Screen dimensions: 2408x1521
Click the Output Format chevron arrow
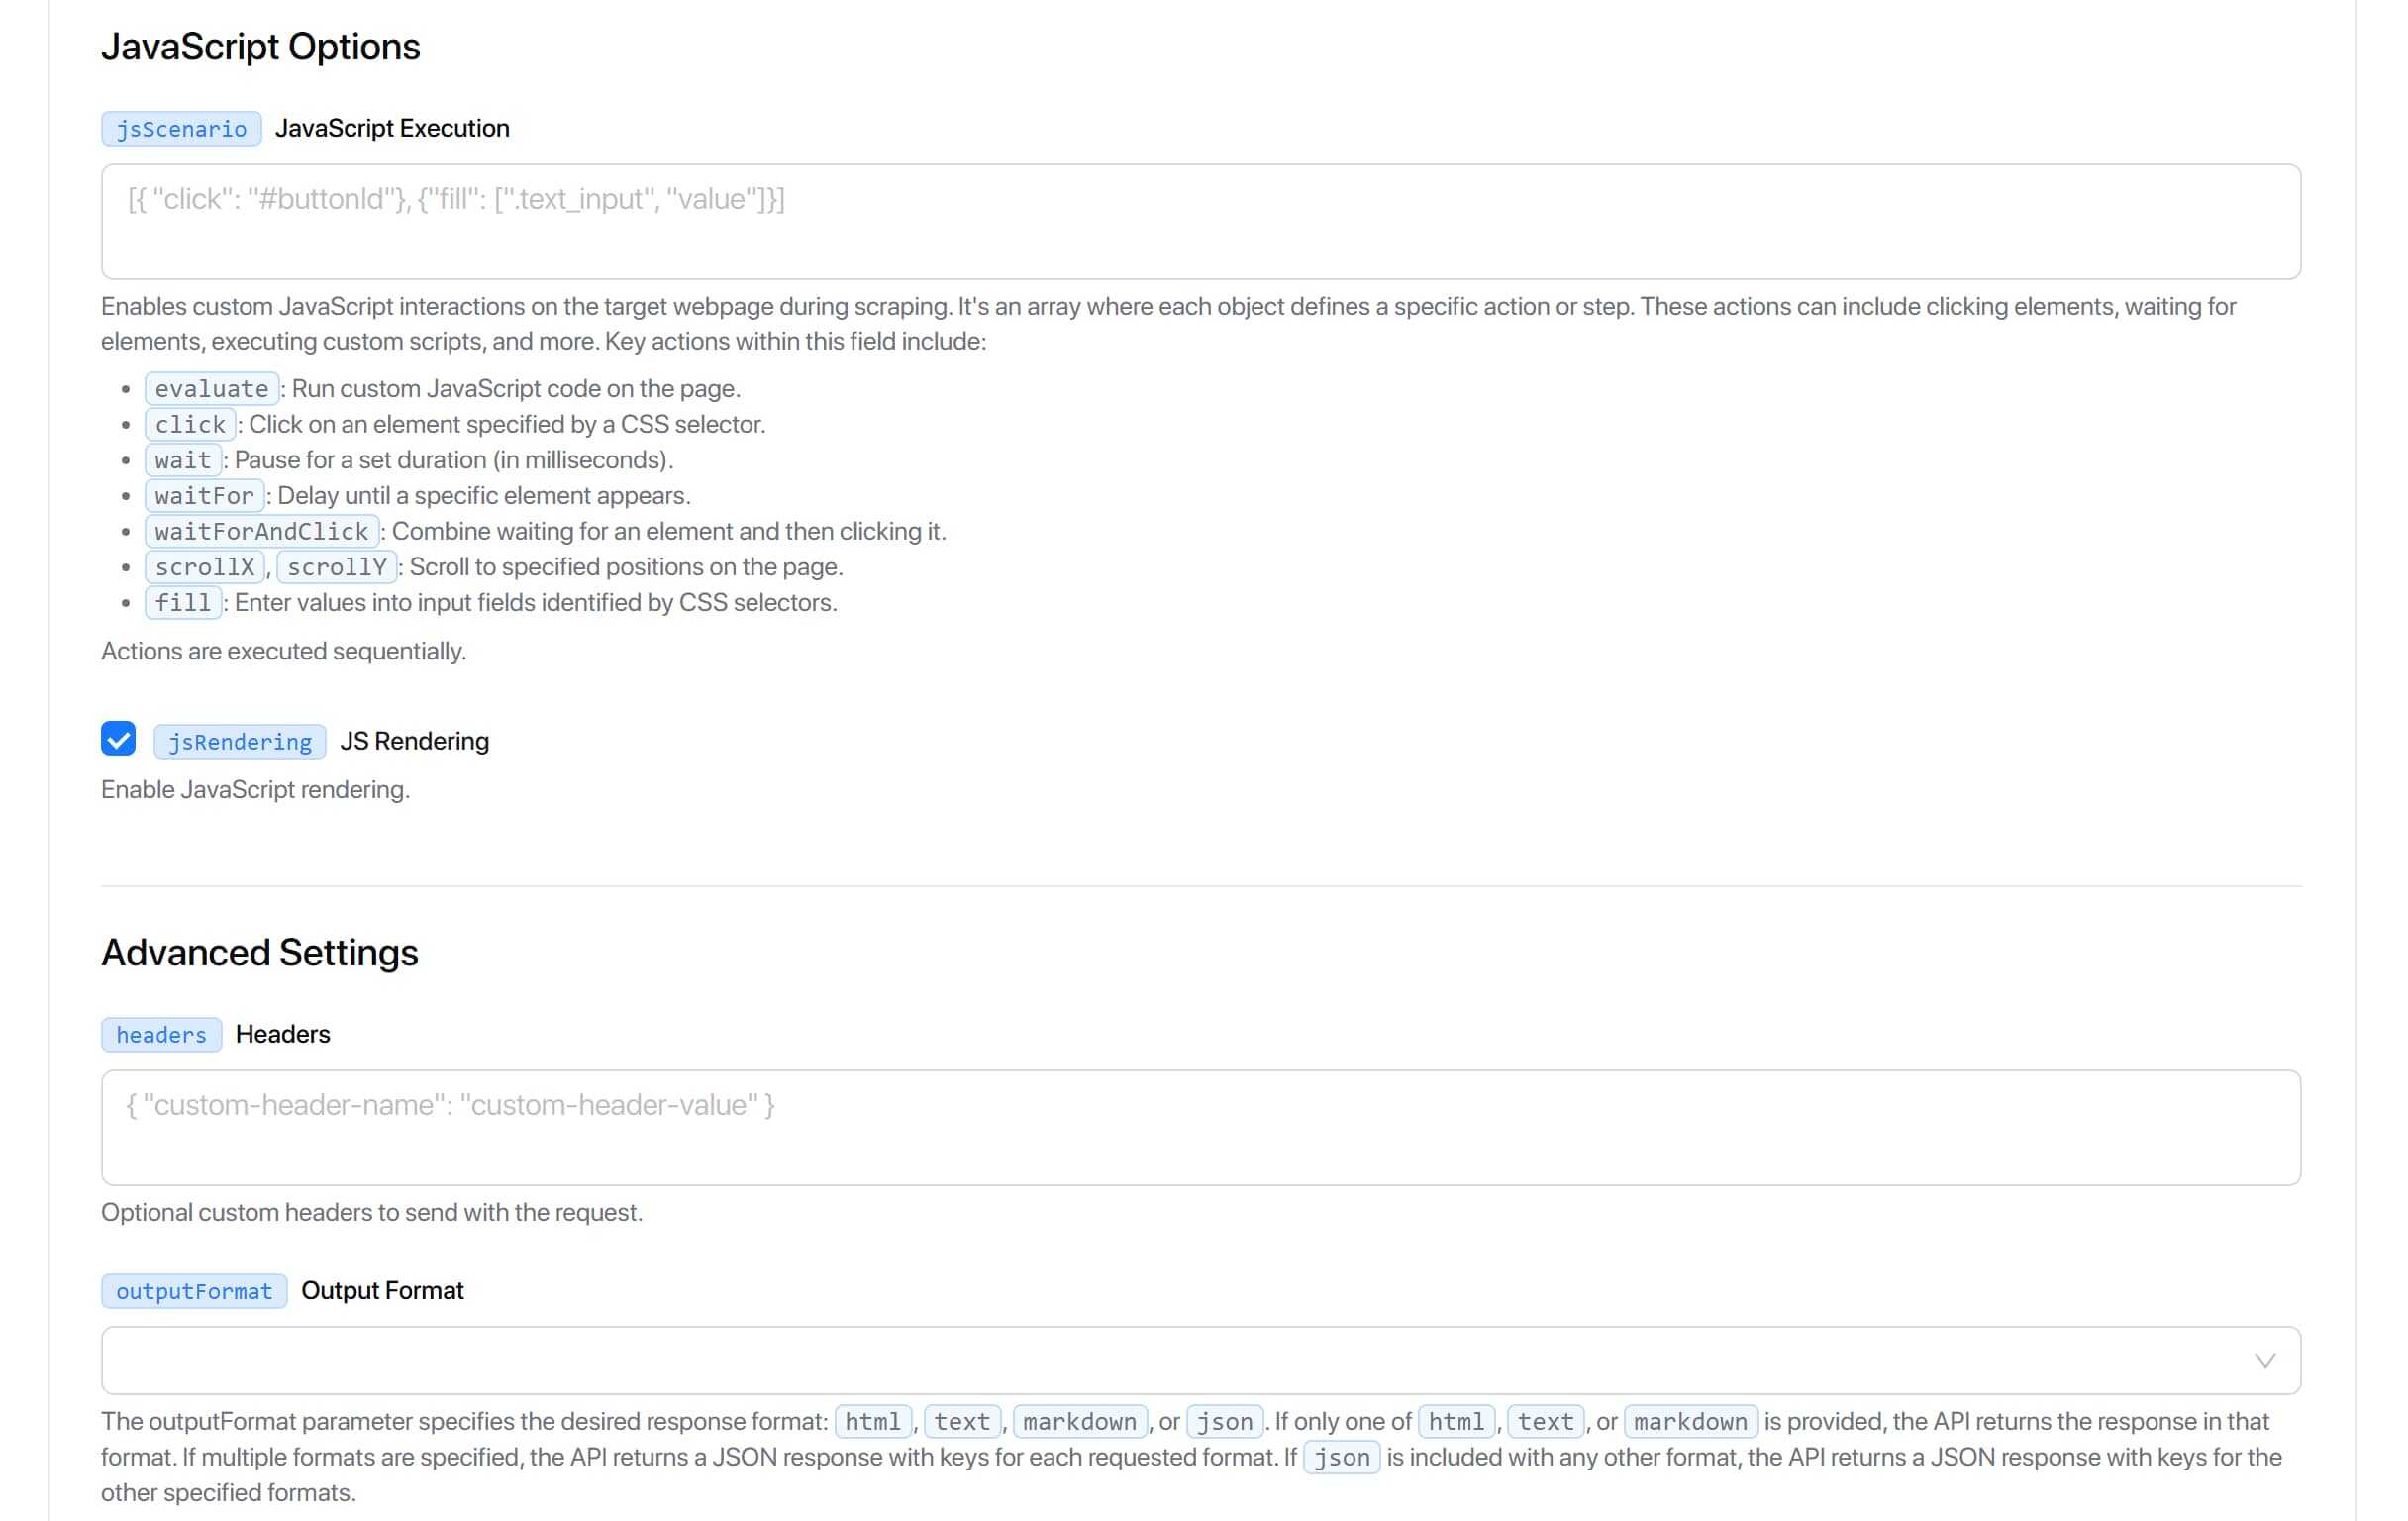(2265, 1360)
